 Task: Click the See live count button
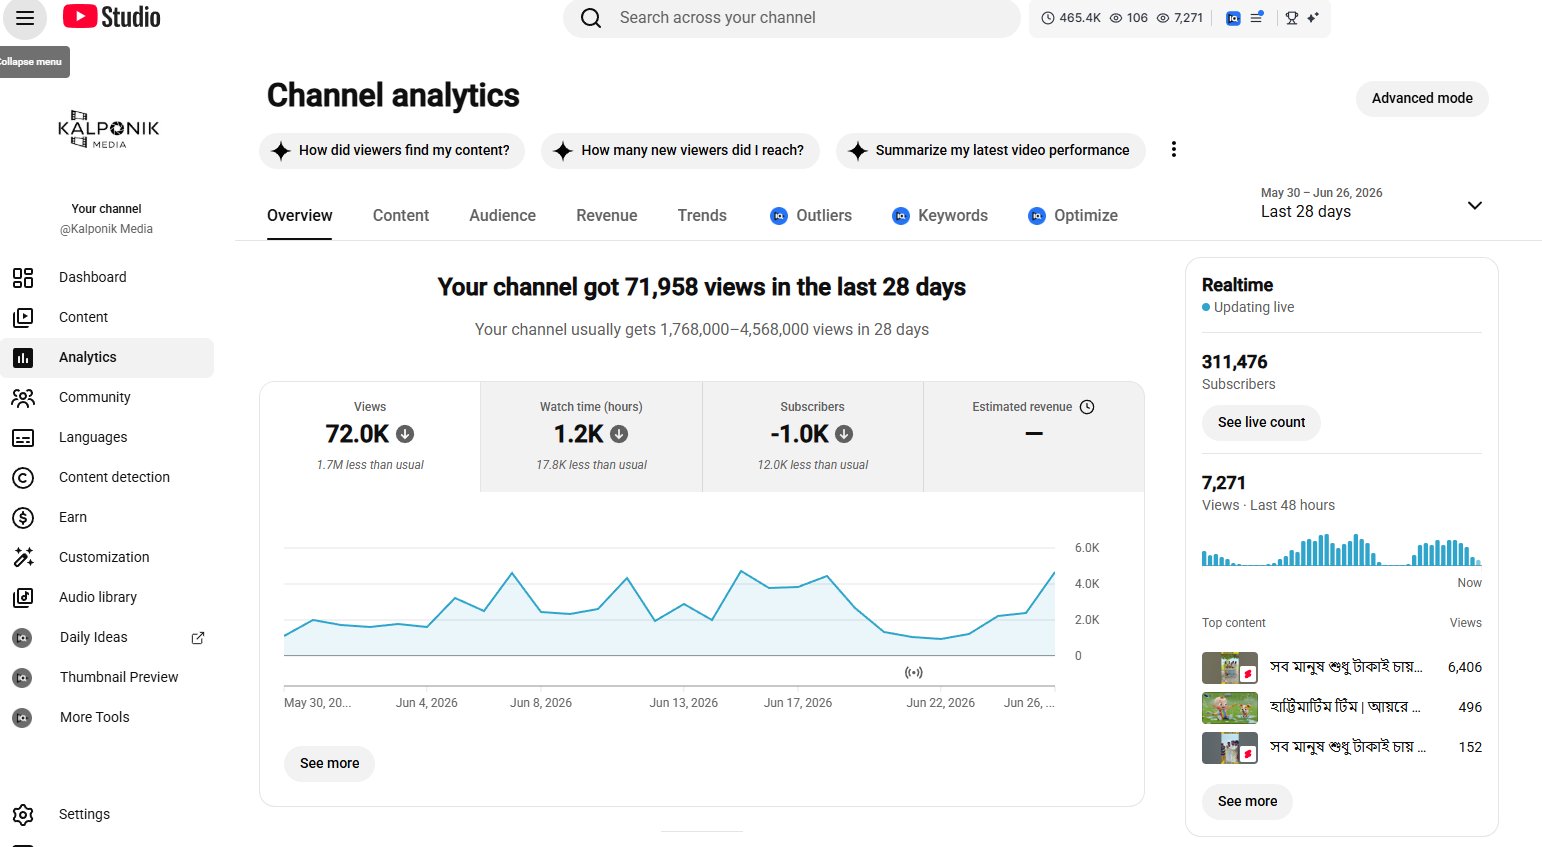(1261, 422)
